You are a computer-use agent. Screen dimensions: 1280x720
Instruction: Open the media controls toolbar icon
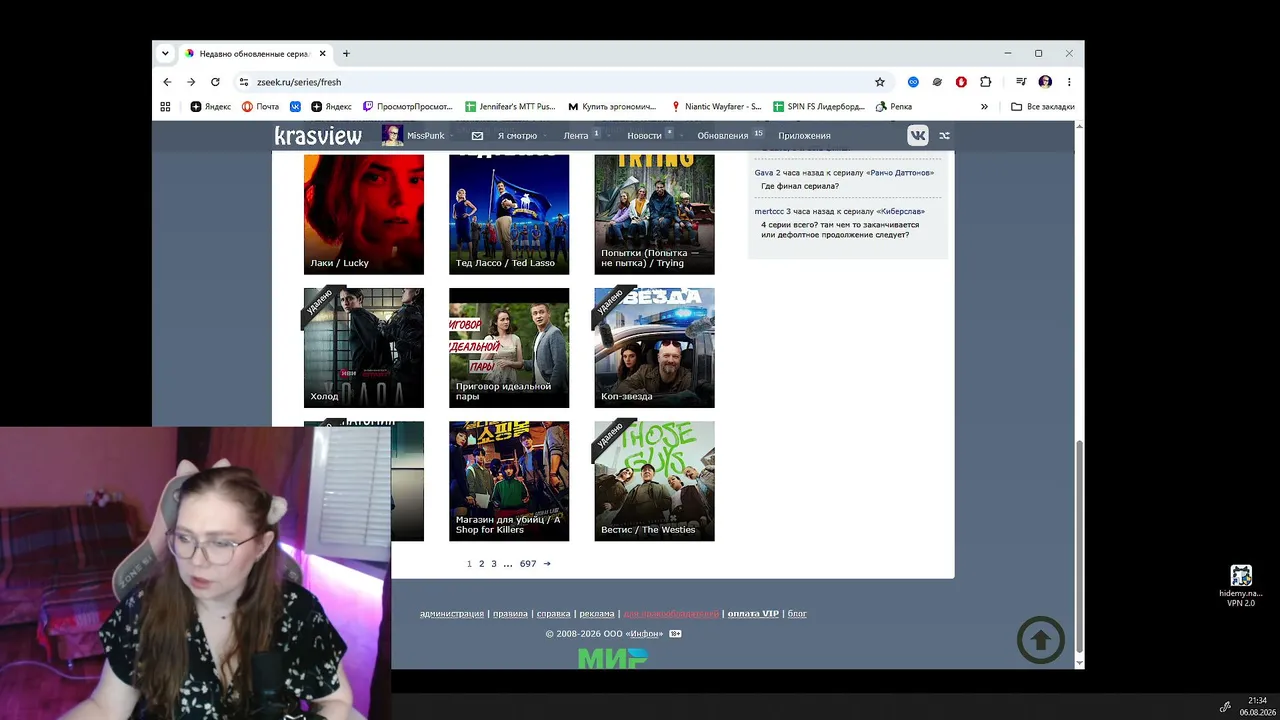1021,82
